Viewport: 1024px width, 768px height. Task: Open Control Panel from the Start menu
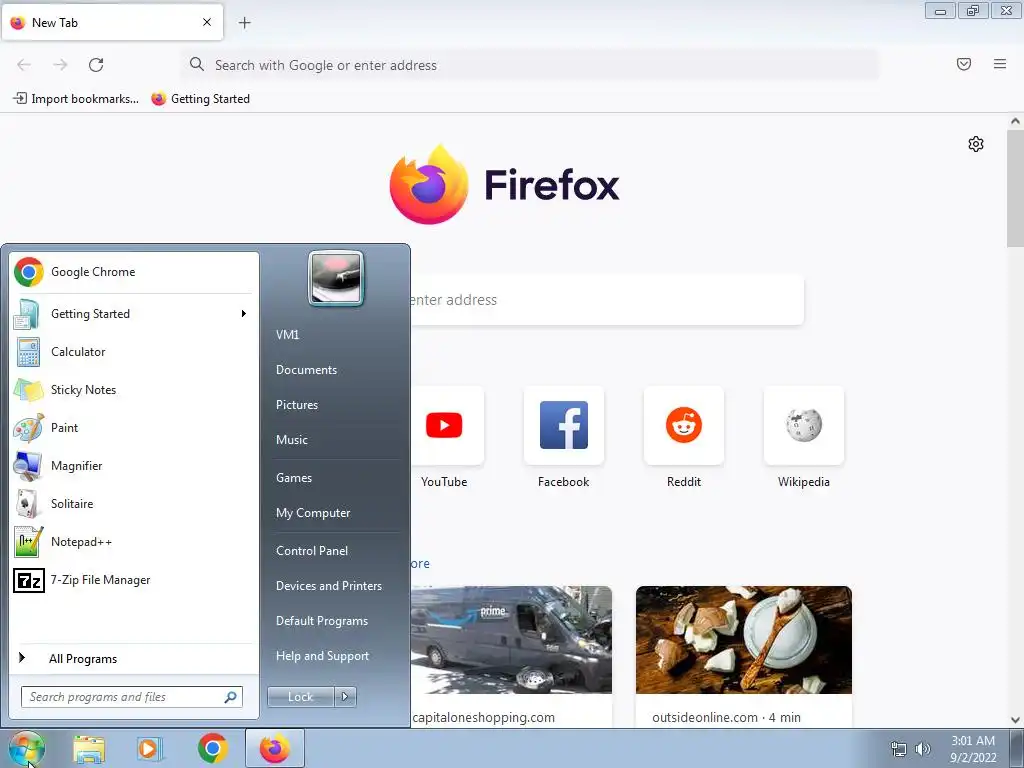[312, 551]
